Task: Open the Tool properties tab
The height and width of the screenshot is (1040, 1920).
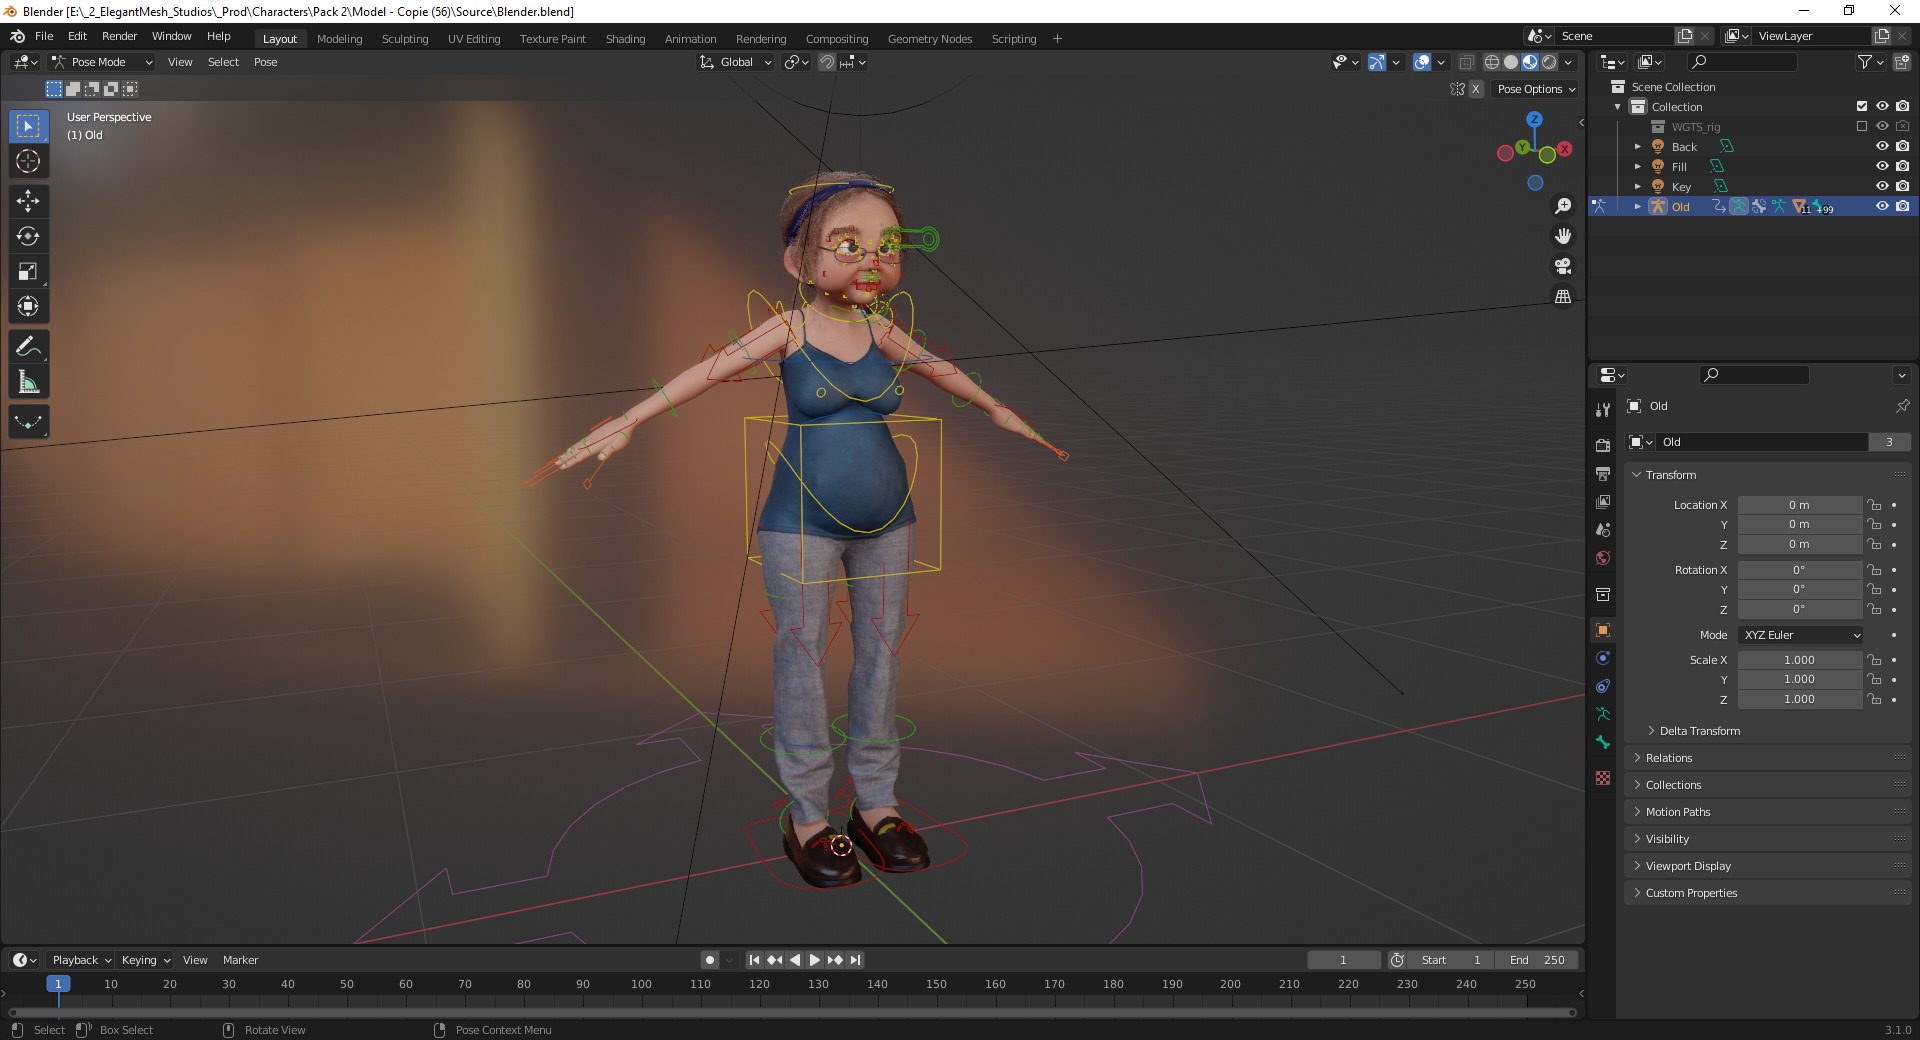Action: point(1603,409)
